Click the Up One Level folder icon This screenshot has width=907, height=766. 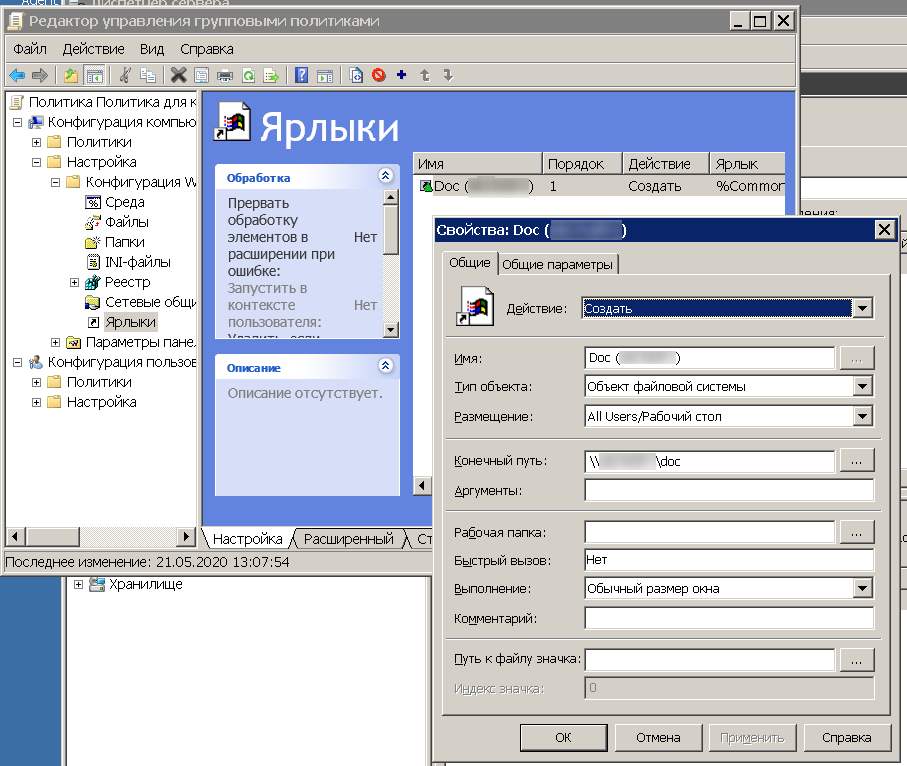tap(70, 75)
